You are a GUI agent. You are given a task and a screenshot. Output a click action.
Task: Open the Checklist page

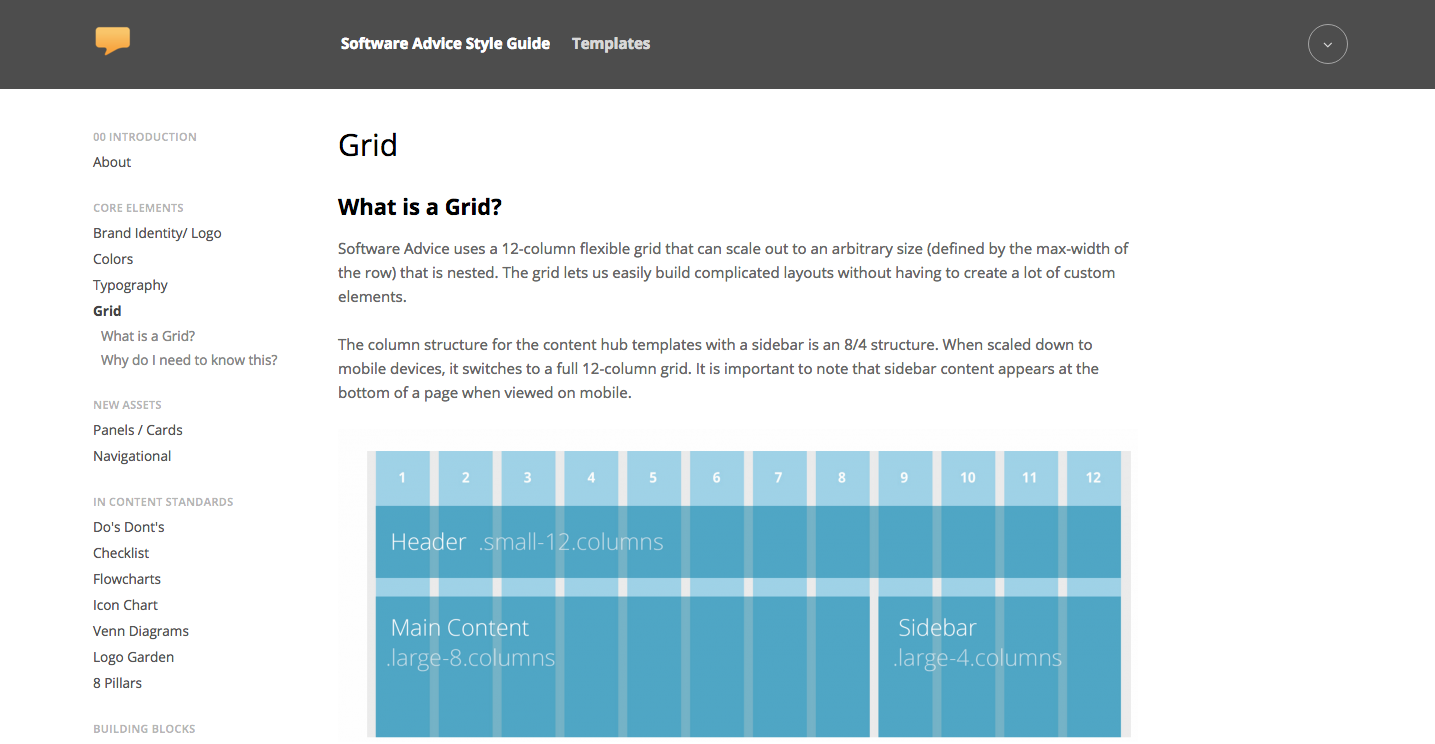(x=121, y=553)
